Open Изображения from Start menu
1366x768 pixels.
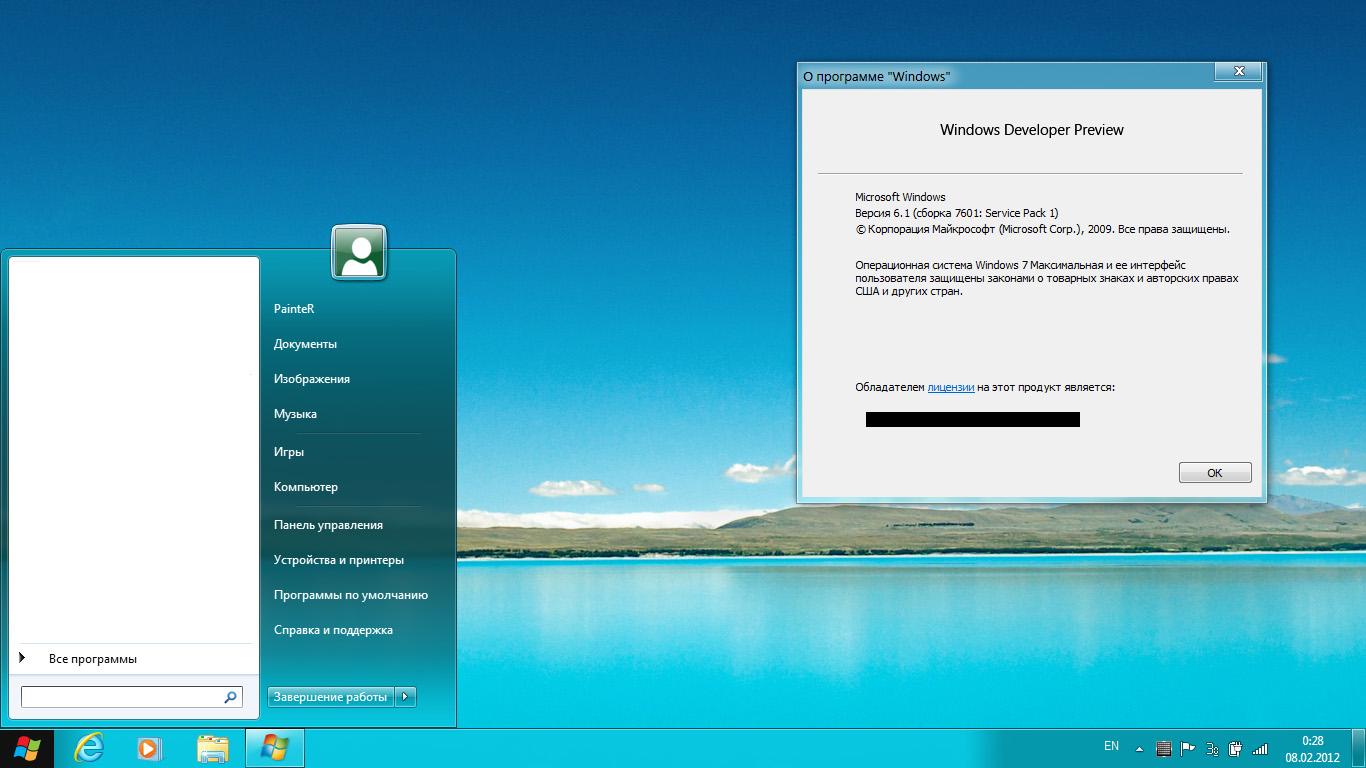[x=312, y=379]
